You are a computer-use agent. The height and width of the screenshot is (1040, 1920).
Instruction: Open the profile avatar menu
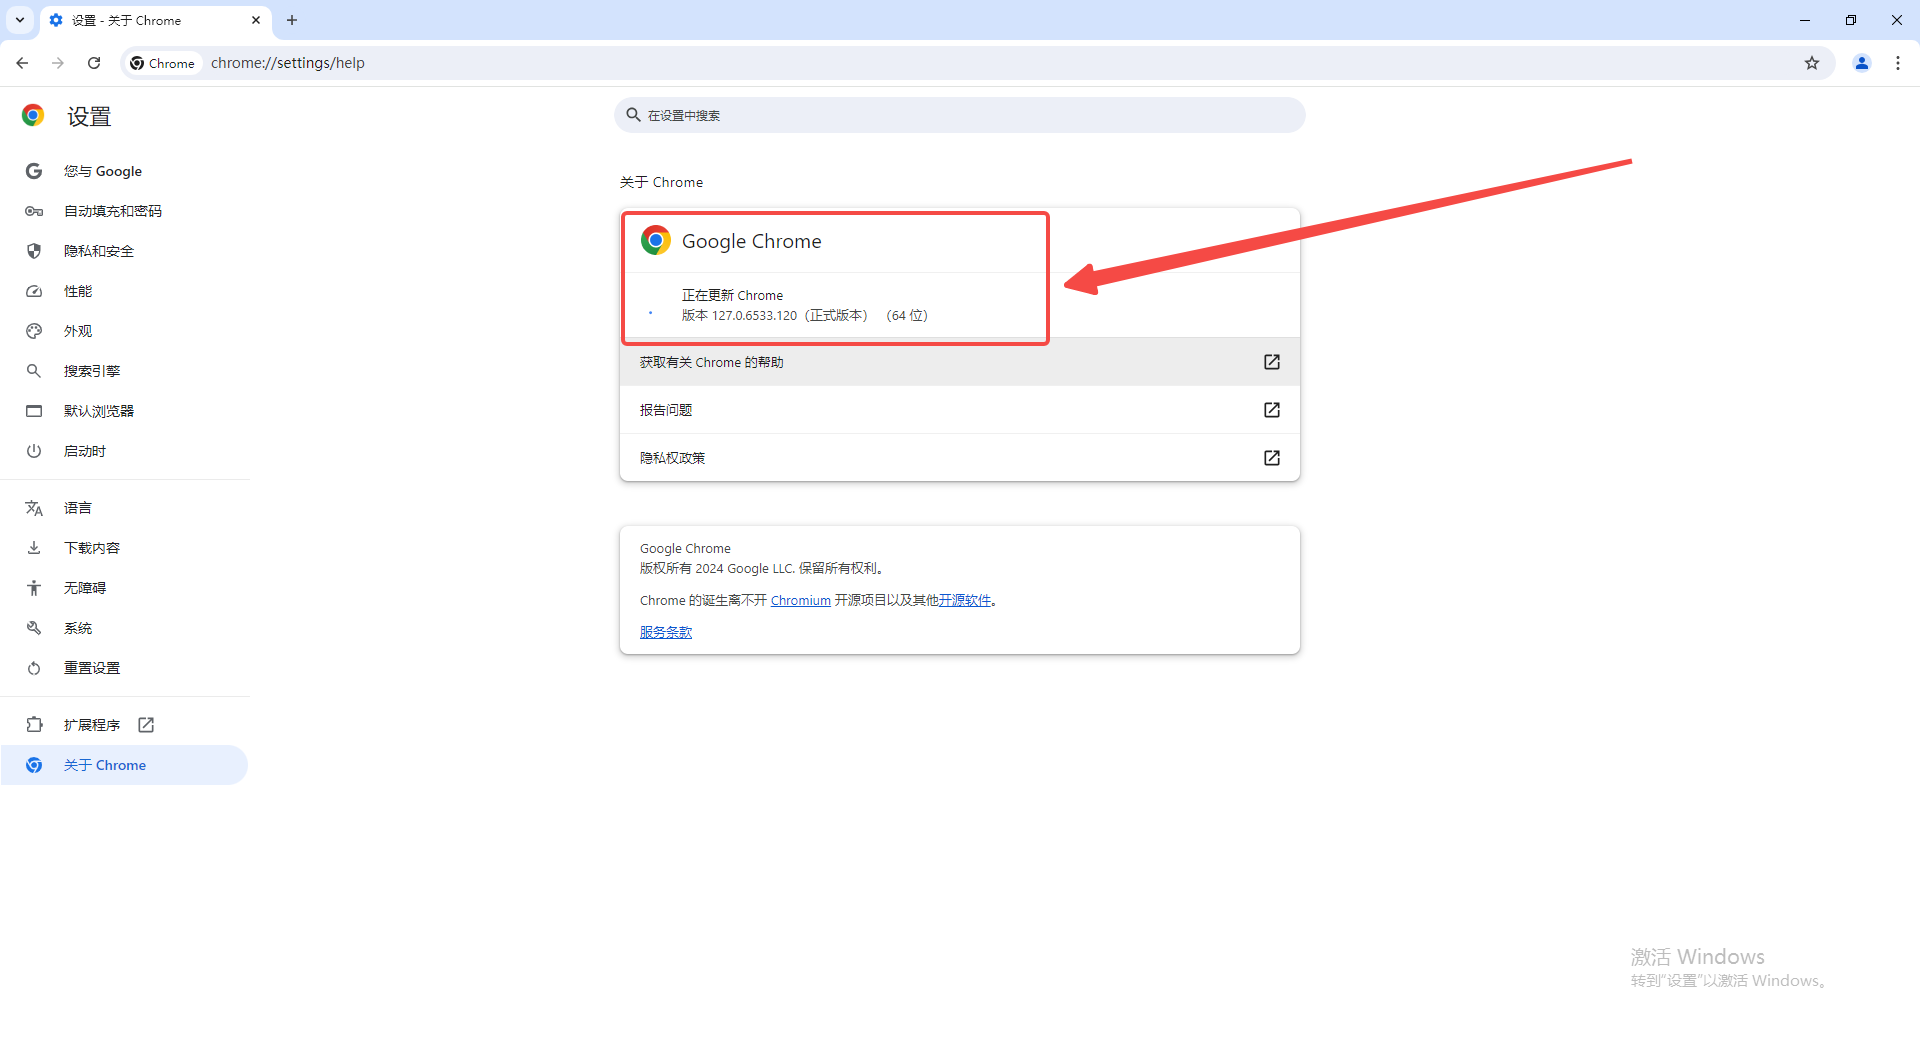tap(1862, 63)
